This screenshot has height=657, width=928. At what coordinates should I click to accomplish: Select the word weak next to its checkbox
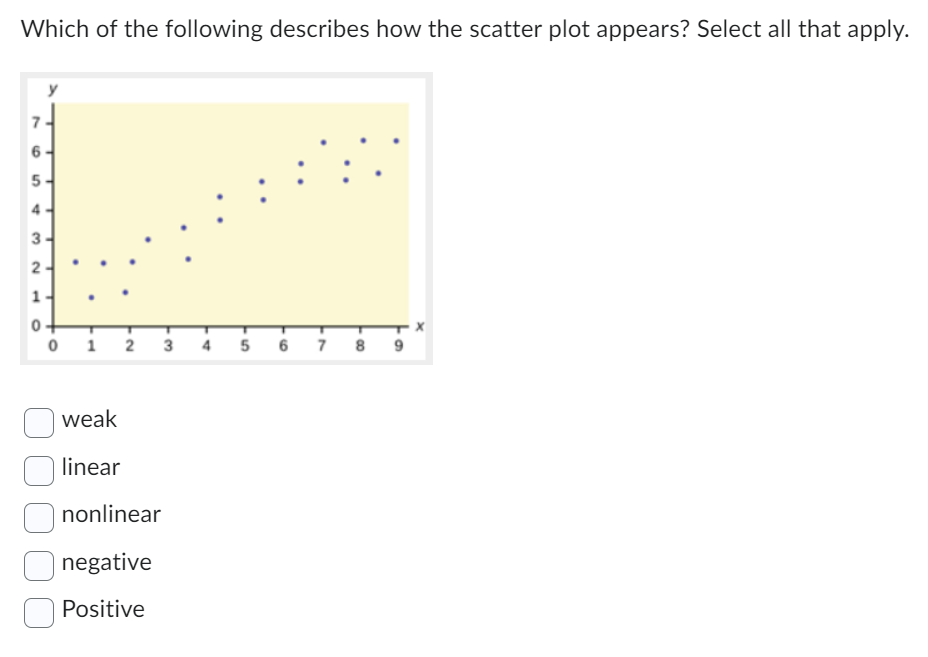click(89, 420)
